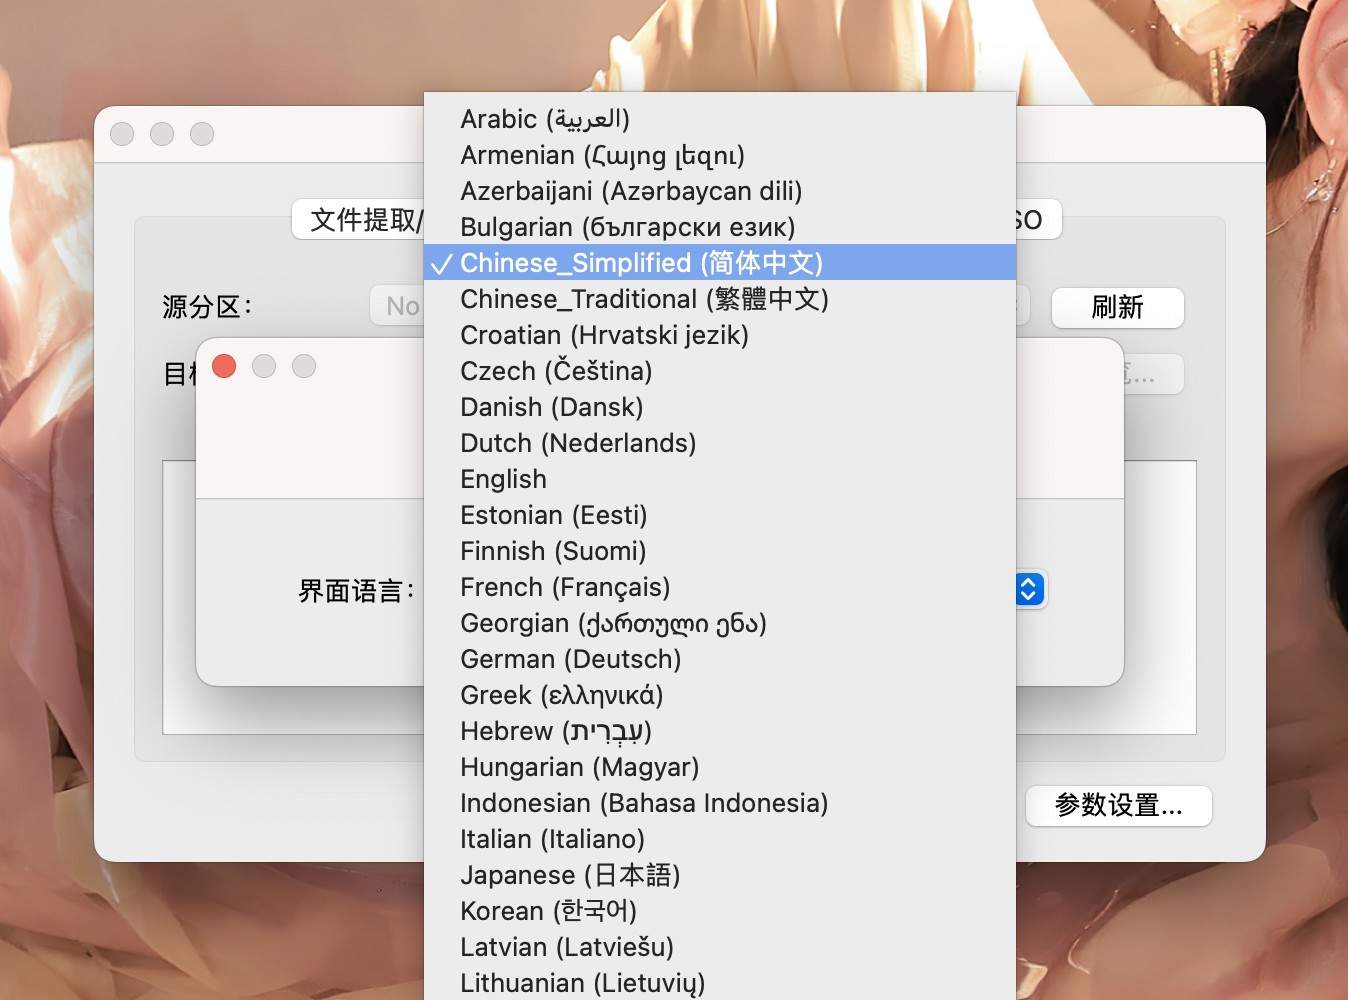This screenshot has height=1000, width=1348.
Task: Select Finnish (Suomi) language option
Action: tap(552, 551)
